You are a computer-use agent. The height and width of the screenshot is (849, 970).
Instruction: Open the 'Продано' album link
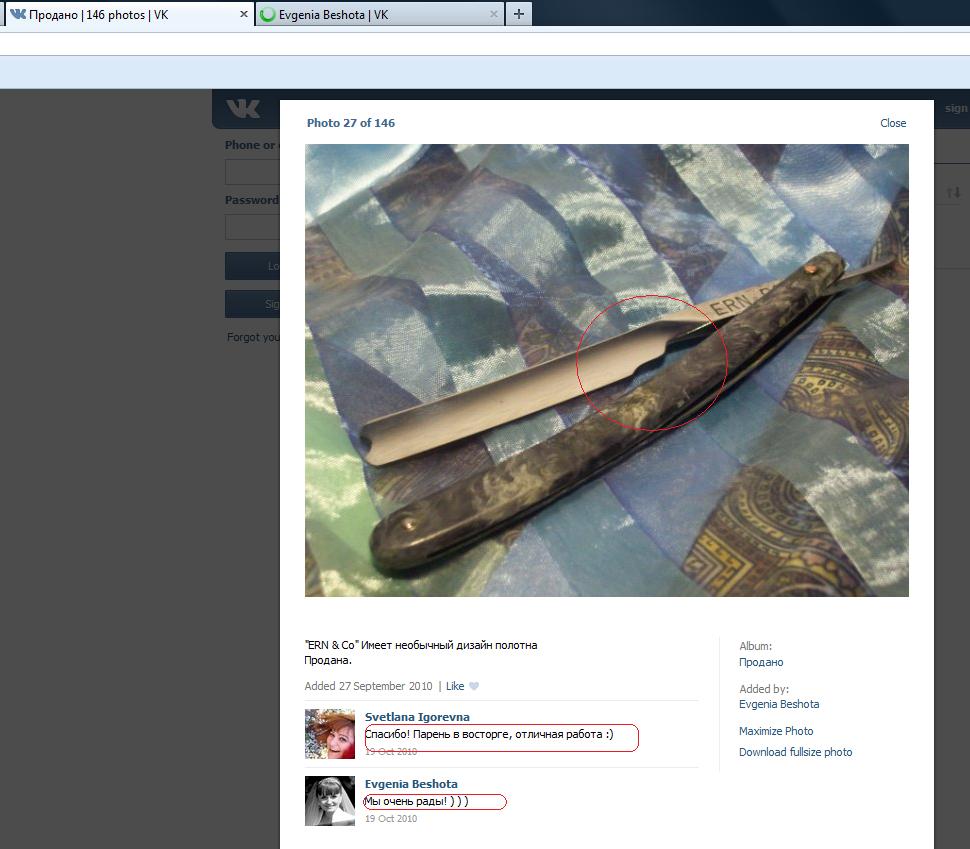(x=761, y=662)
